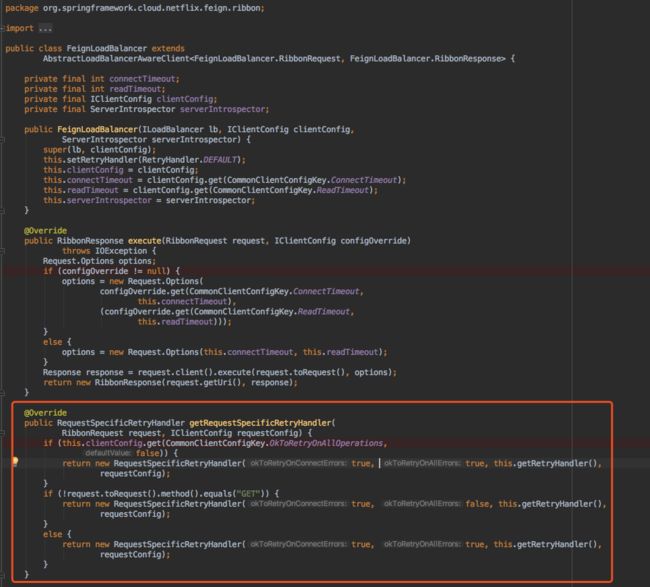Click ReadTimeout key in the constructor assignment

point(342,190)
